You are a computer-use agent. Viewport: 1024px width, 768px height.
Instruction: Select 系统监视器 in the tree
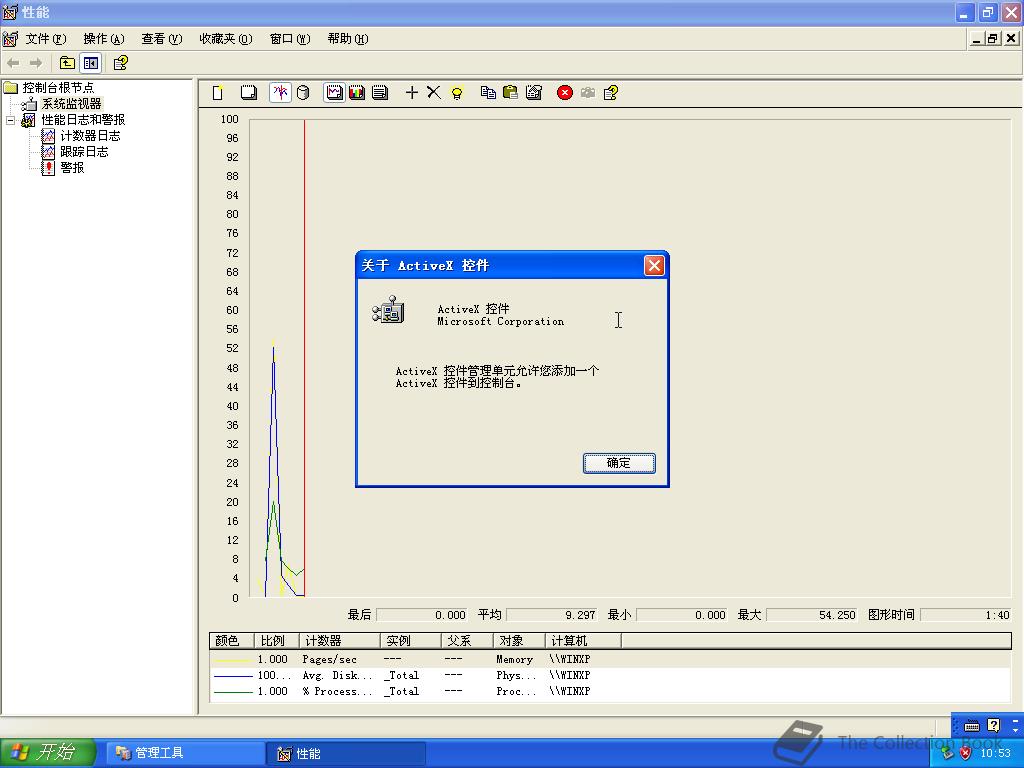click(x=72, y=104)
